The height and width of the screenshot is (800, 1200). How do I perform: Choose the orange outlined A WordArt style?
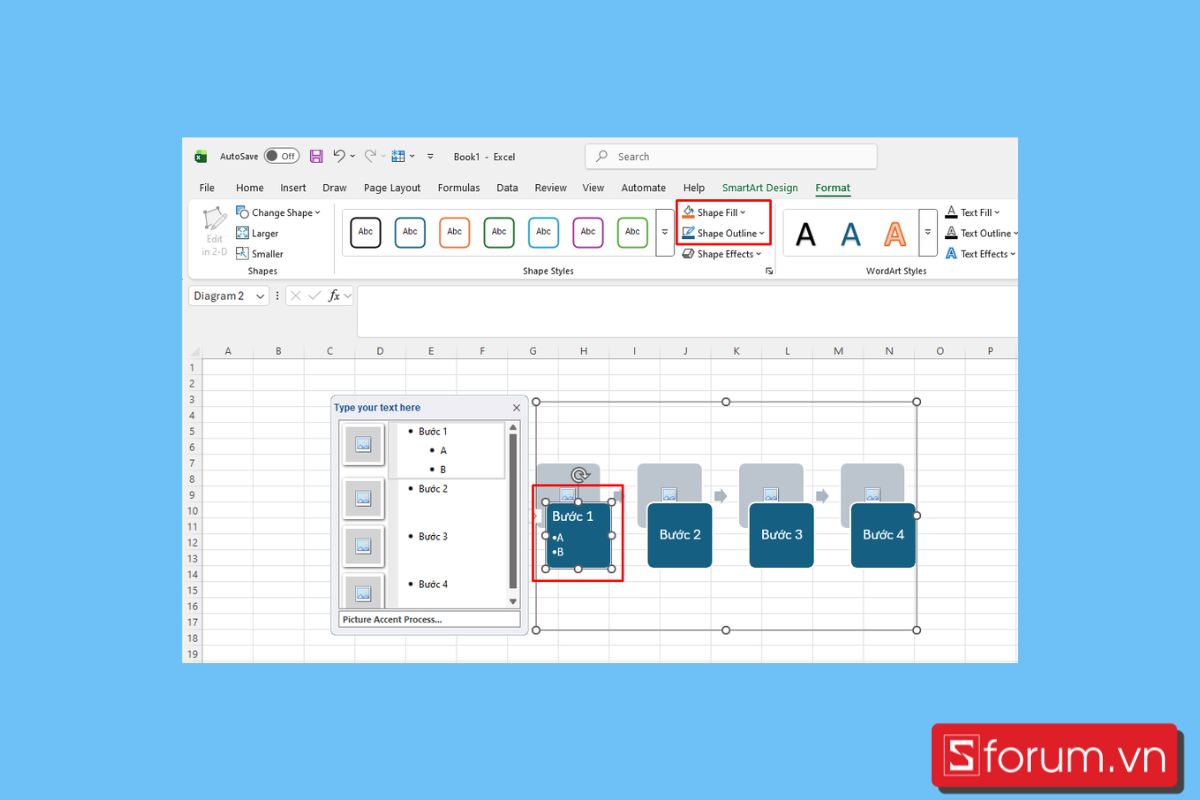895,234
